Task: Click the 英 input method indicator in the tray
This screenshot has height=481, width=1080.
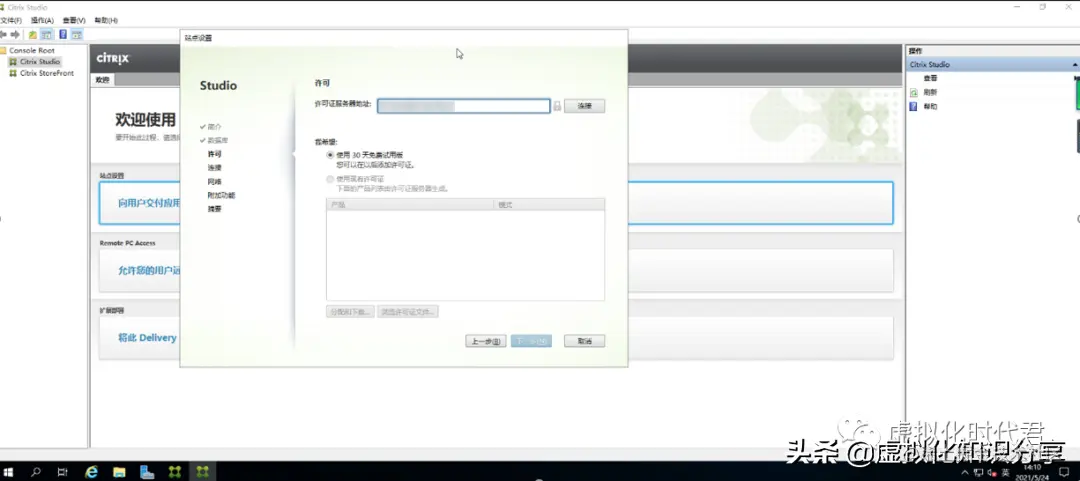Action: [1006, 473]
